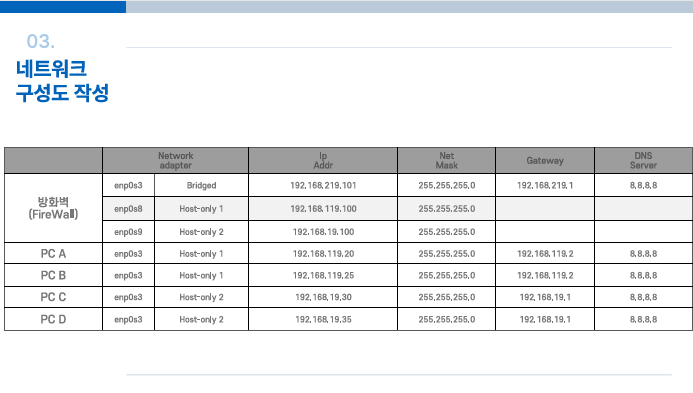Click the "Bridged" adapter type cell
Image resolution: width=693 pixels, height=393 pixels.
tap(201, 185)
